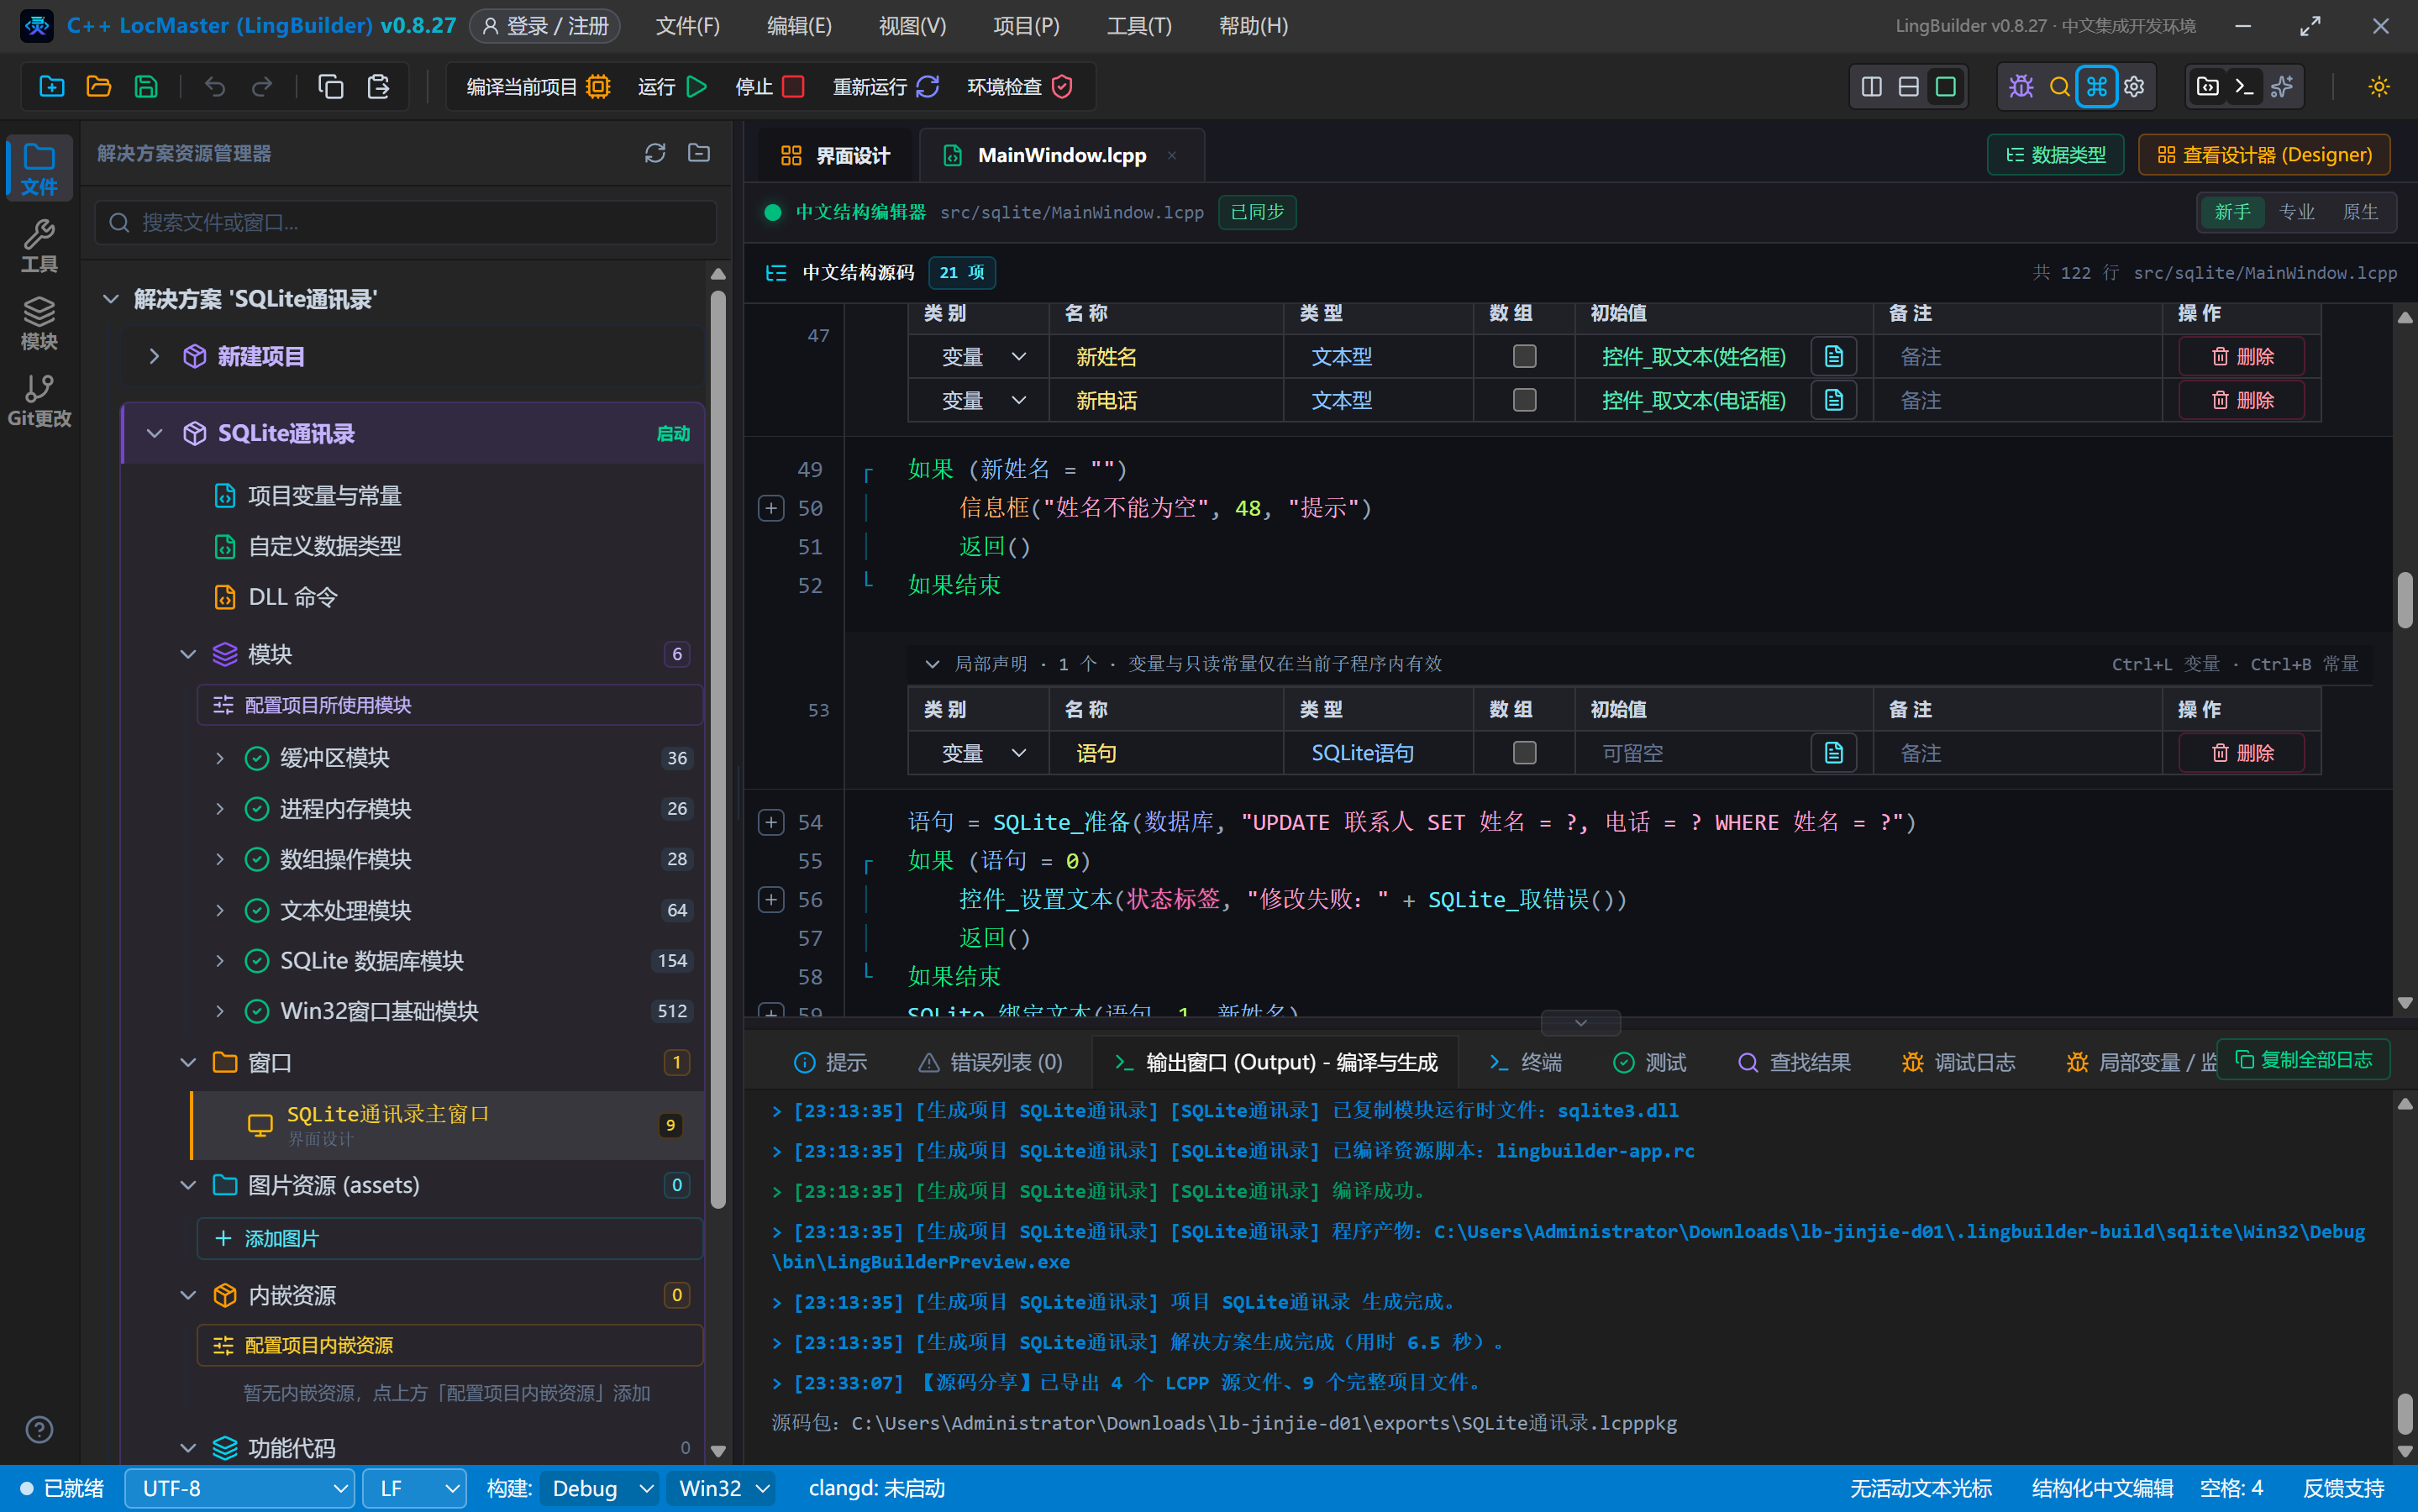This screenshot has width=2418, height=1512.
Task: Switch editor mode to 新手
Action: pos(2232,212)
